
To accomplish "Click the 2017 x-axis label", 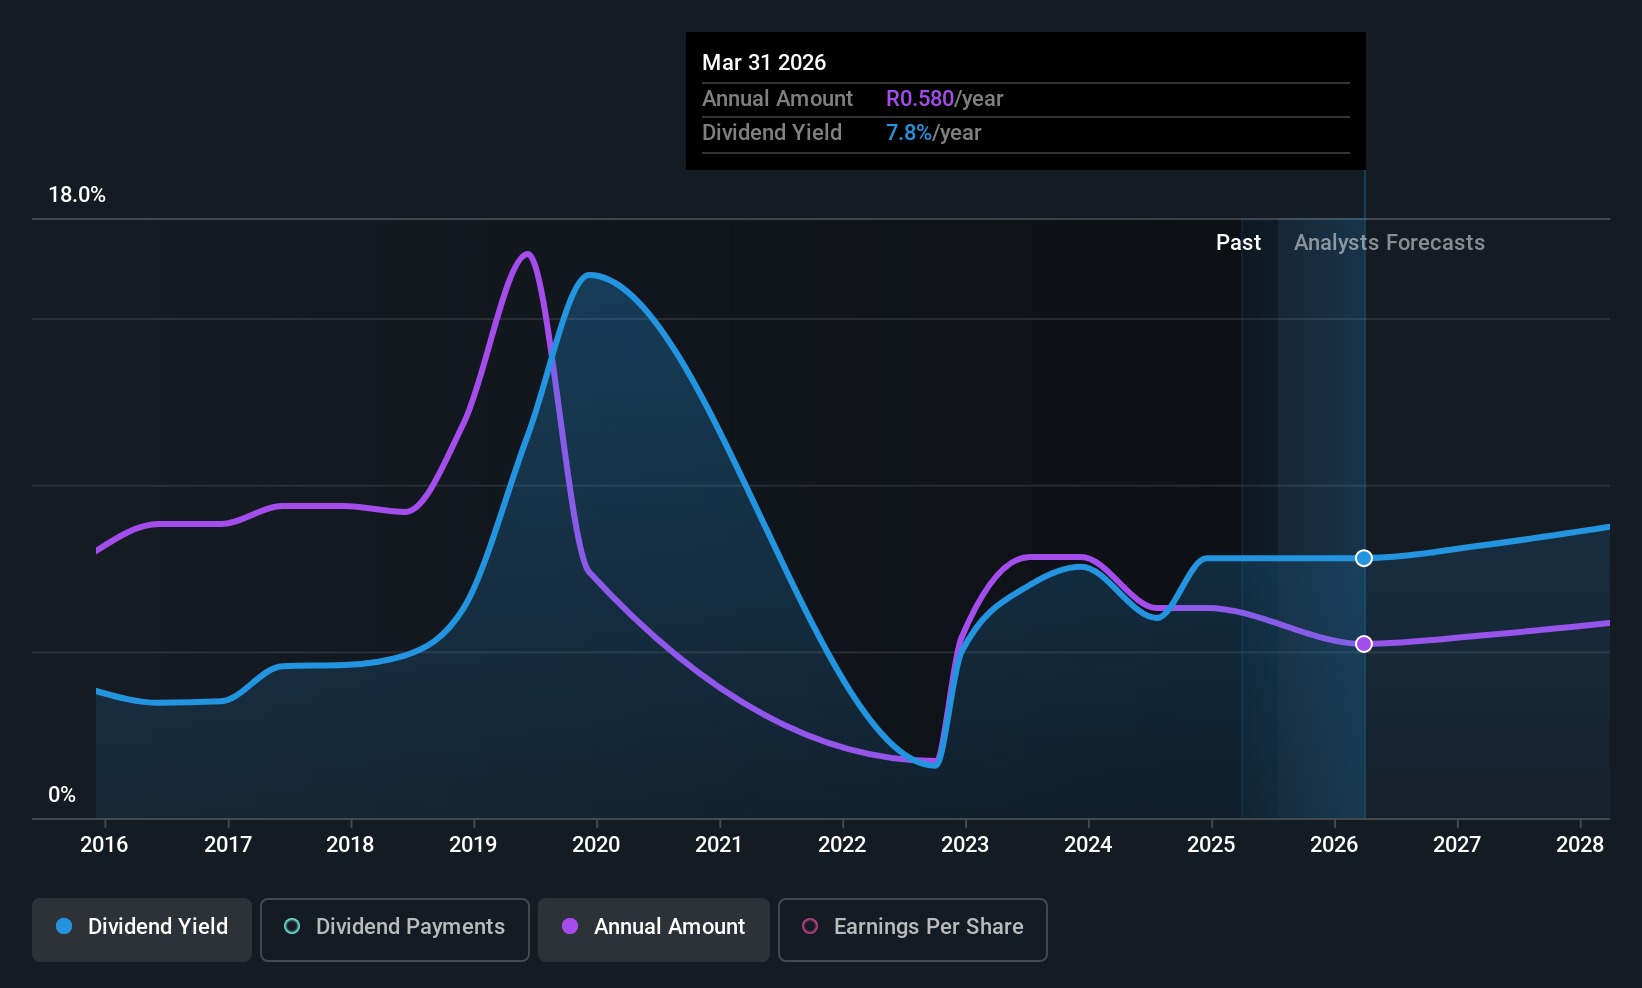I will [228, 845].
